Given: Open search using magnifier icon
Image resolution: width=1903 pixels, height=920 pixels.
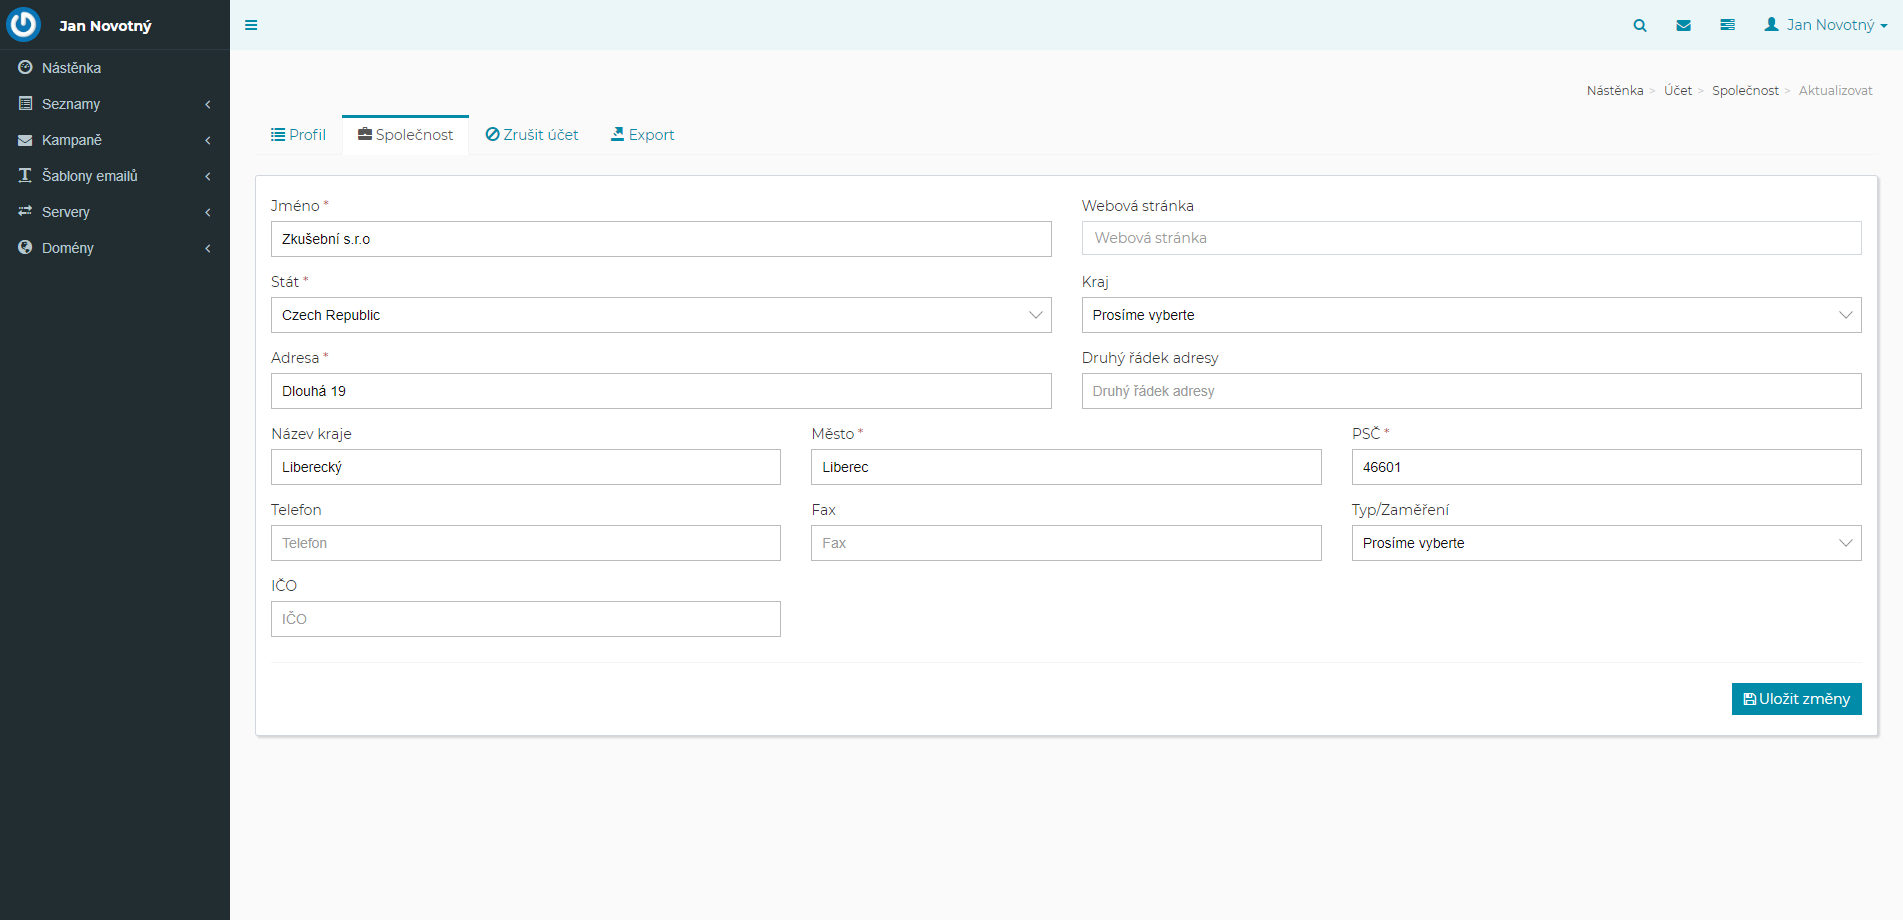Looking at the screenshot, I should (1640, 25).
